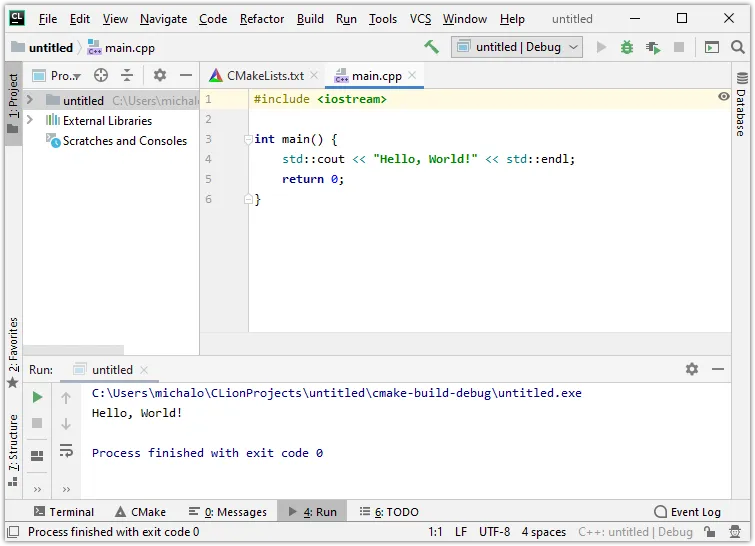Open the Navigate menu
Image resolution: width=755 pixels, height=546 pixels.
(x=163, y=19)
